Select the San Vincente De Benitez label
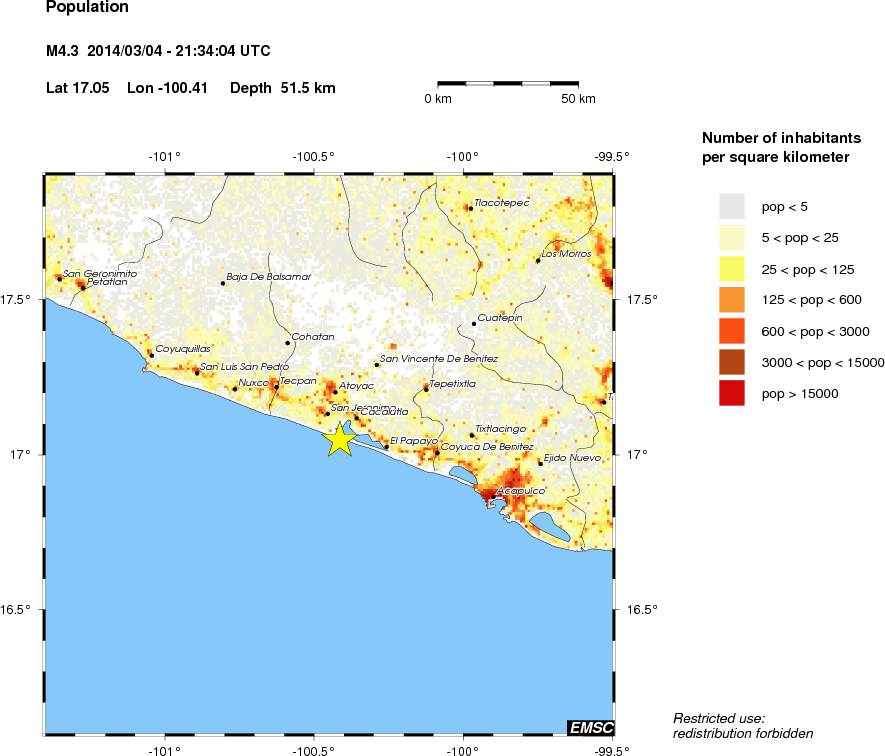The width and height of the screenshot is (885, 756). click(440, 358)
